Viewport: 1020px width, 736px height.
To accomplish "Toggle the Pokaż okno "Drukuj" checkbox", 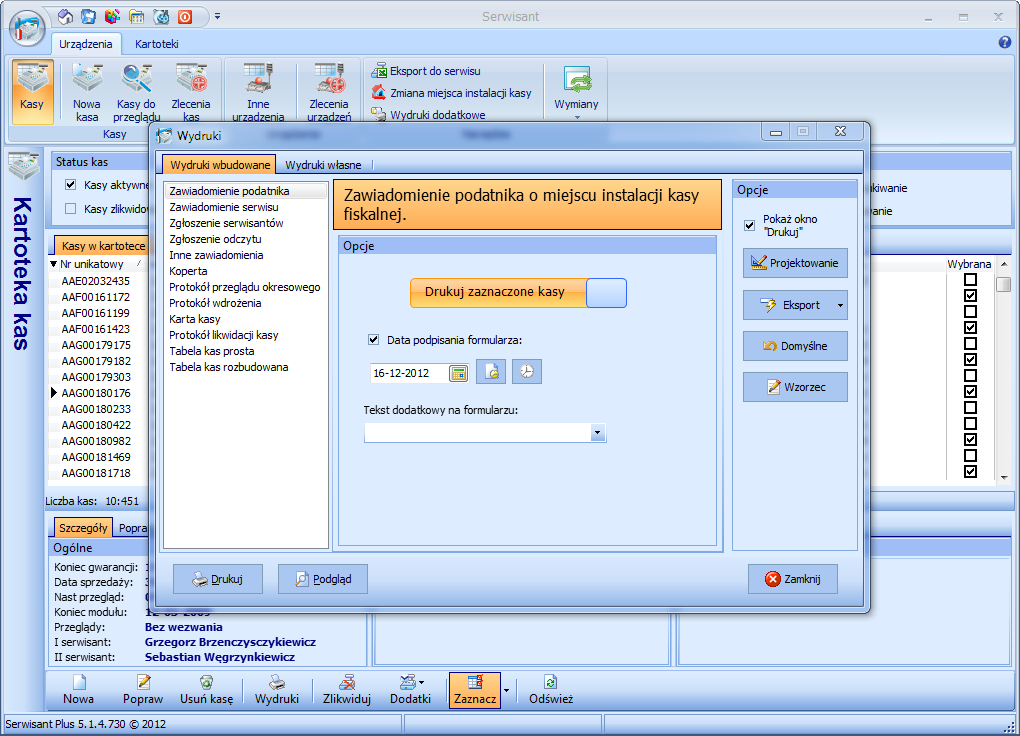I will click(749, 225).
